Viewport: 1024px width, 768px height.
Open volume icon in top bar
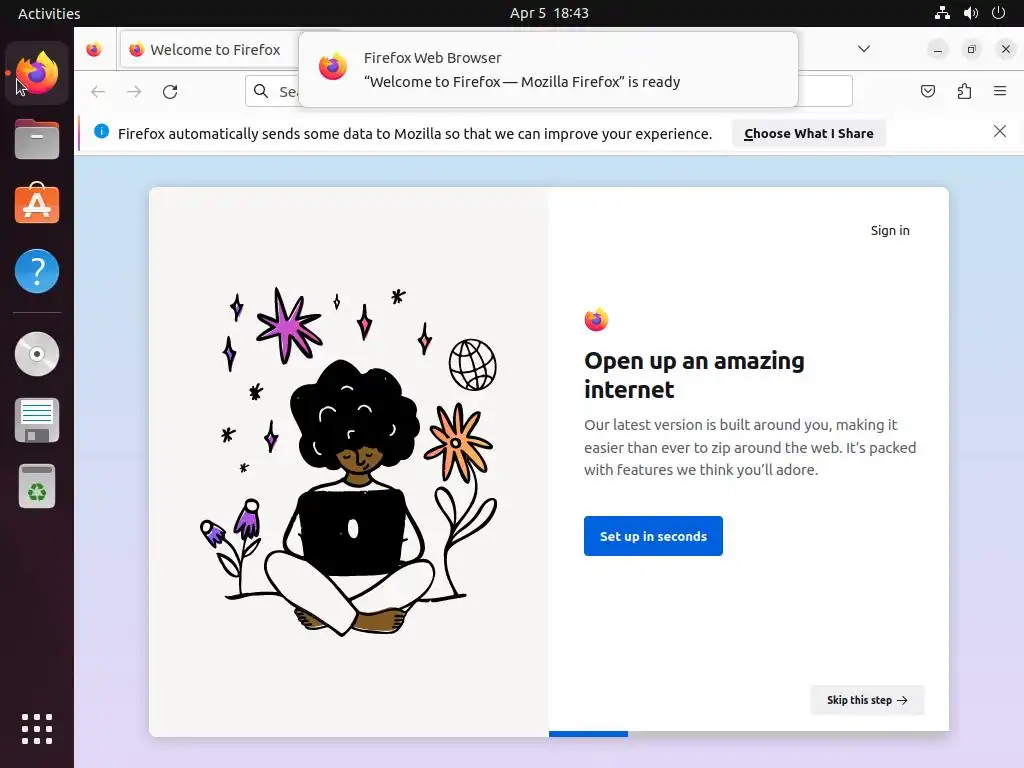[x=971, y=13]
